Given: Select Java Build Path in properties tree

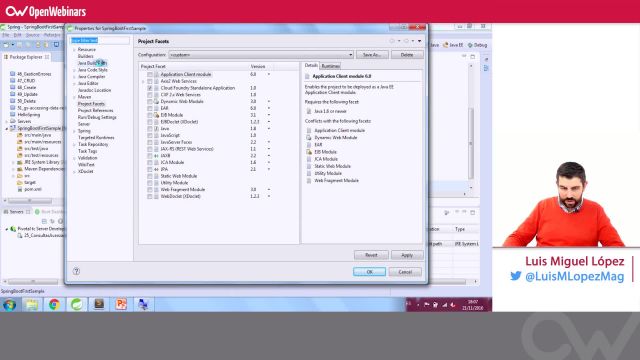Looking at the screenshot, I should pyautogui.click(x=92, y=63).
